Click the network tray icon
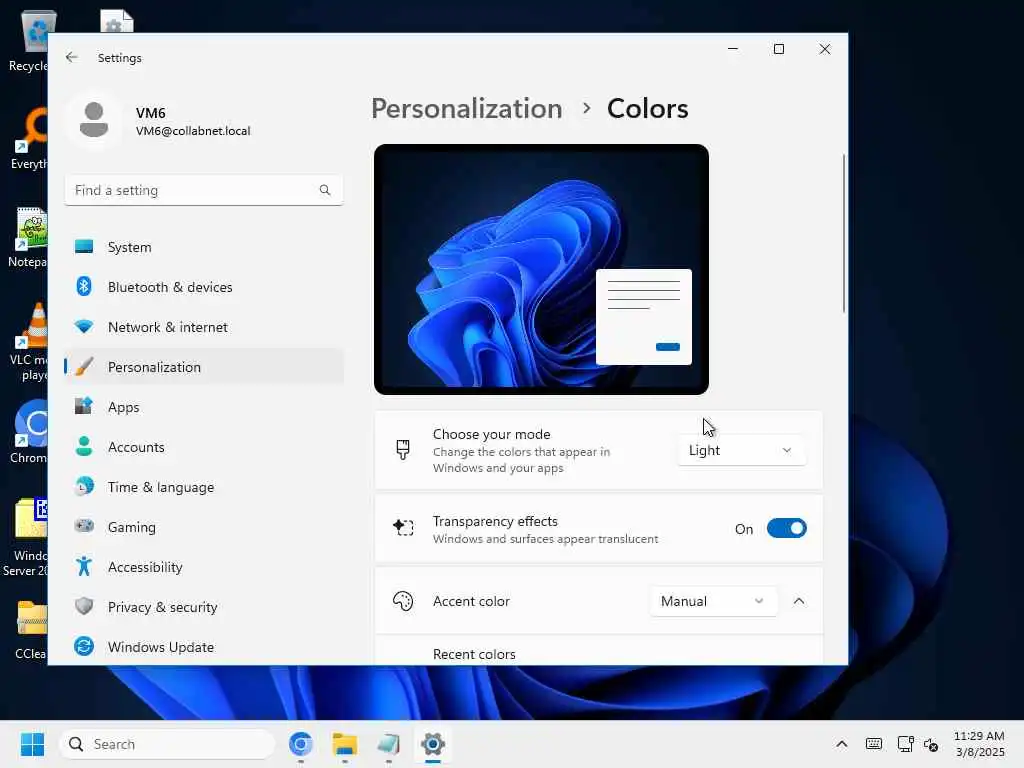Screen dimensions: 1024x768 coord(905,744)
